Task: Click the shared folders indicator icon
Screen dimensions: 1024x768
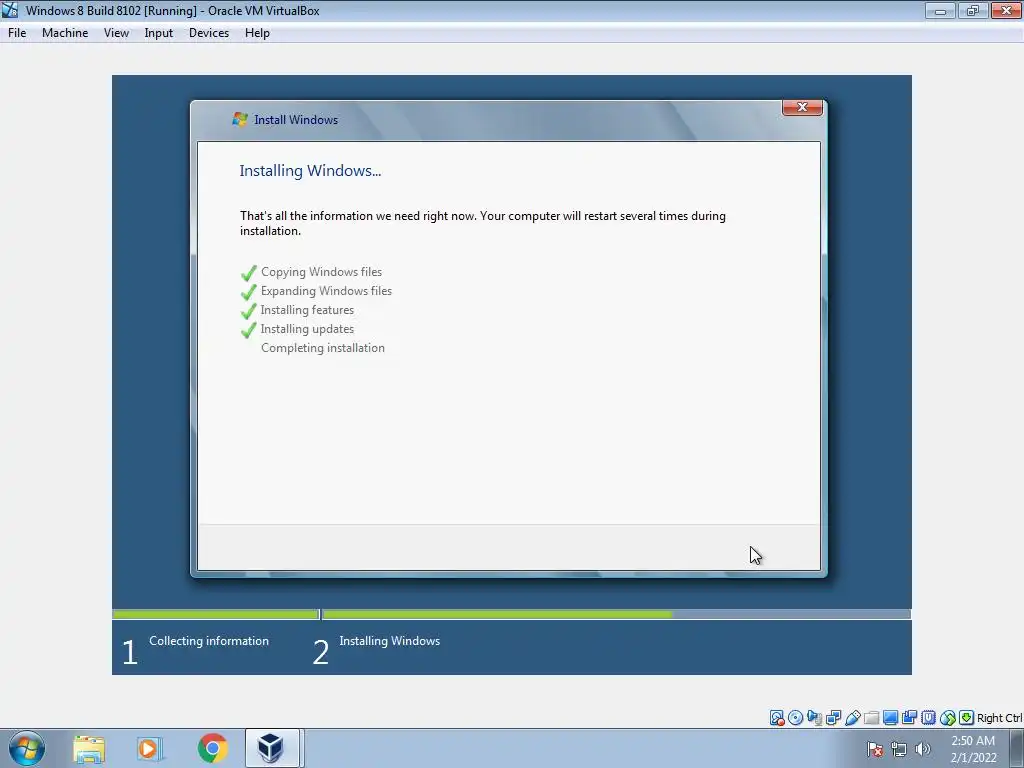Action: [871, 718]
